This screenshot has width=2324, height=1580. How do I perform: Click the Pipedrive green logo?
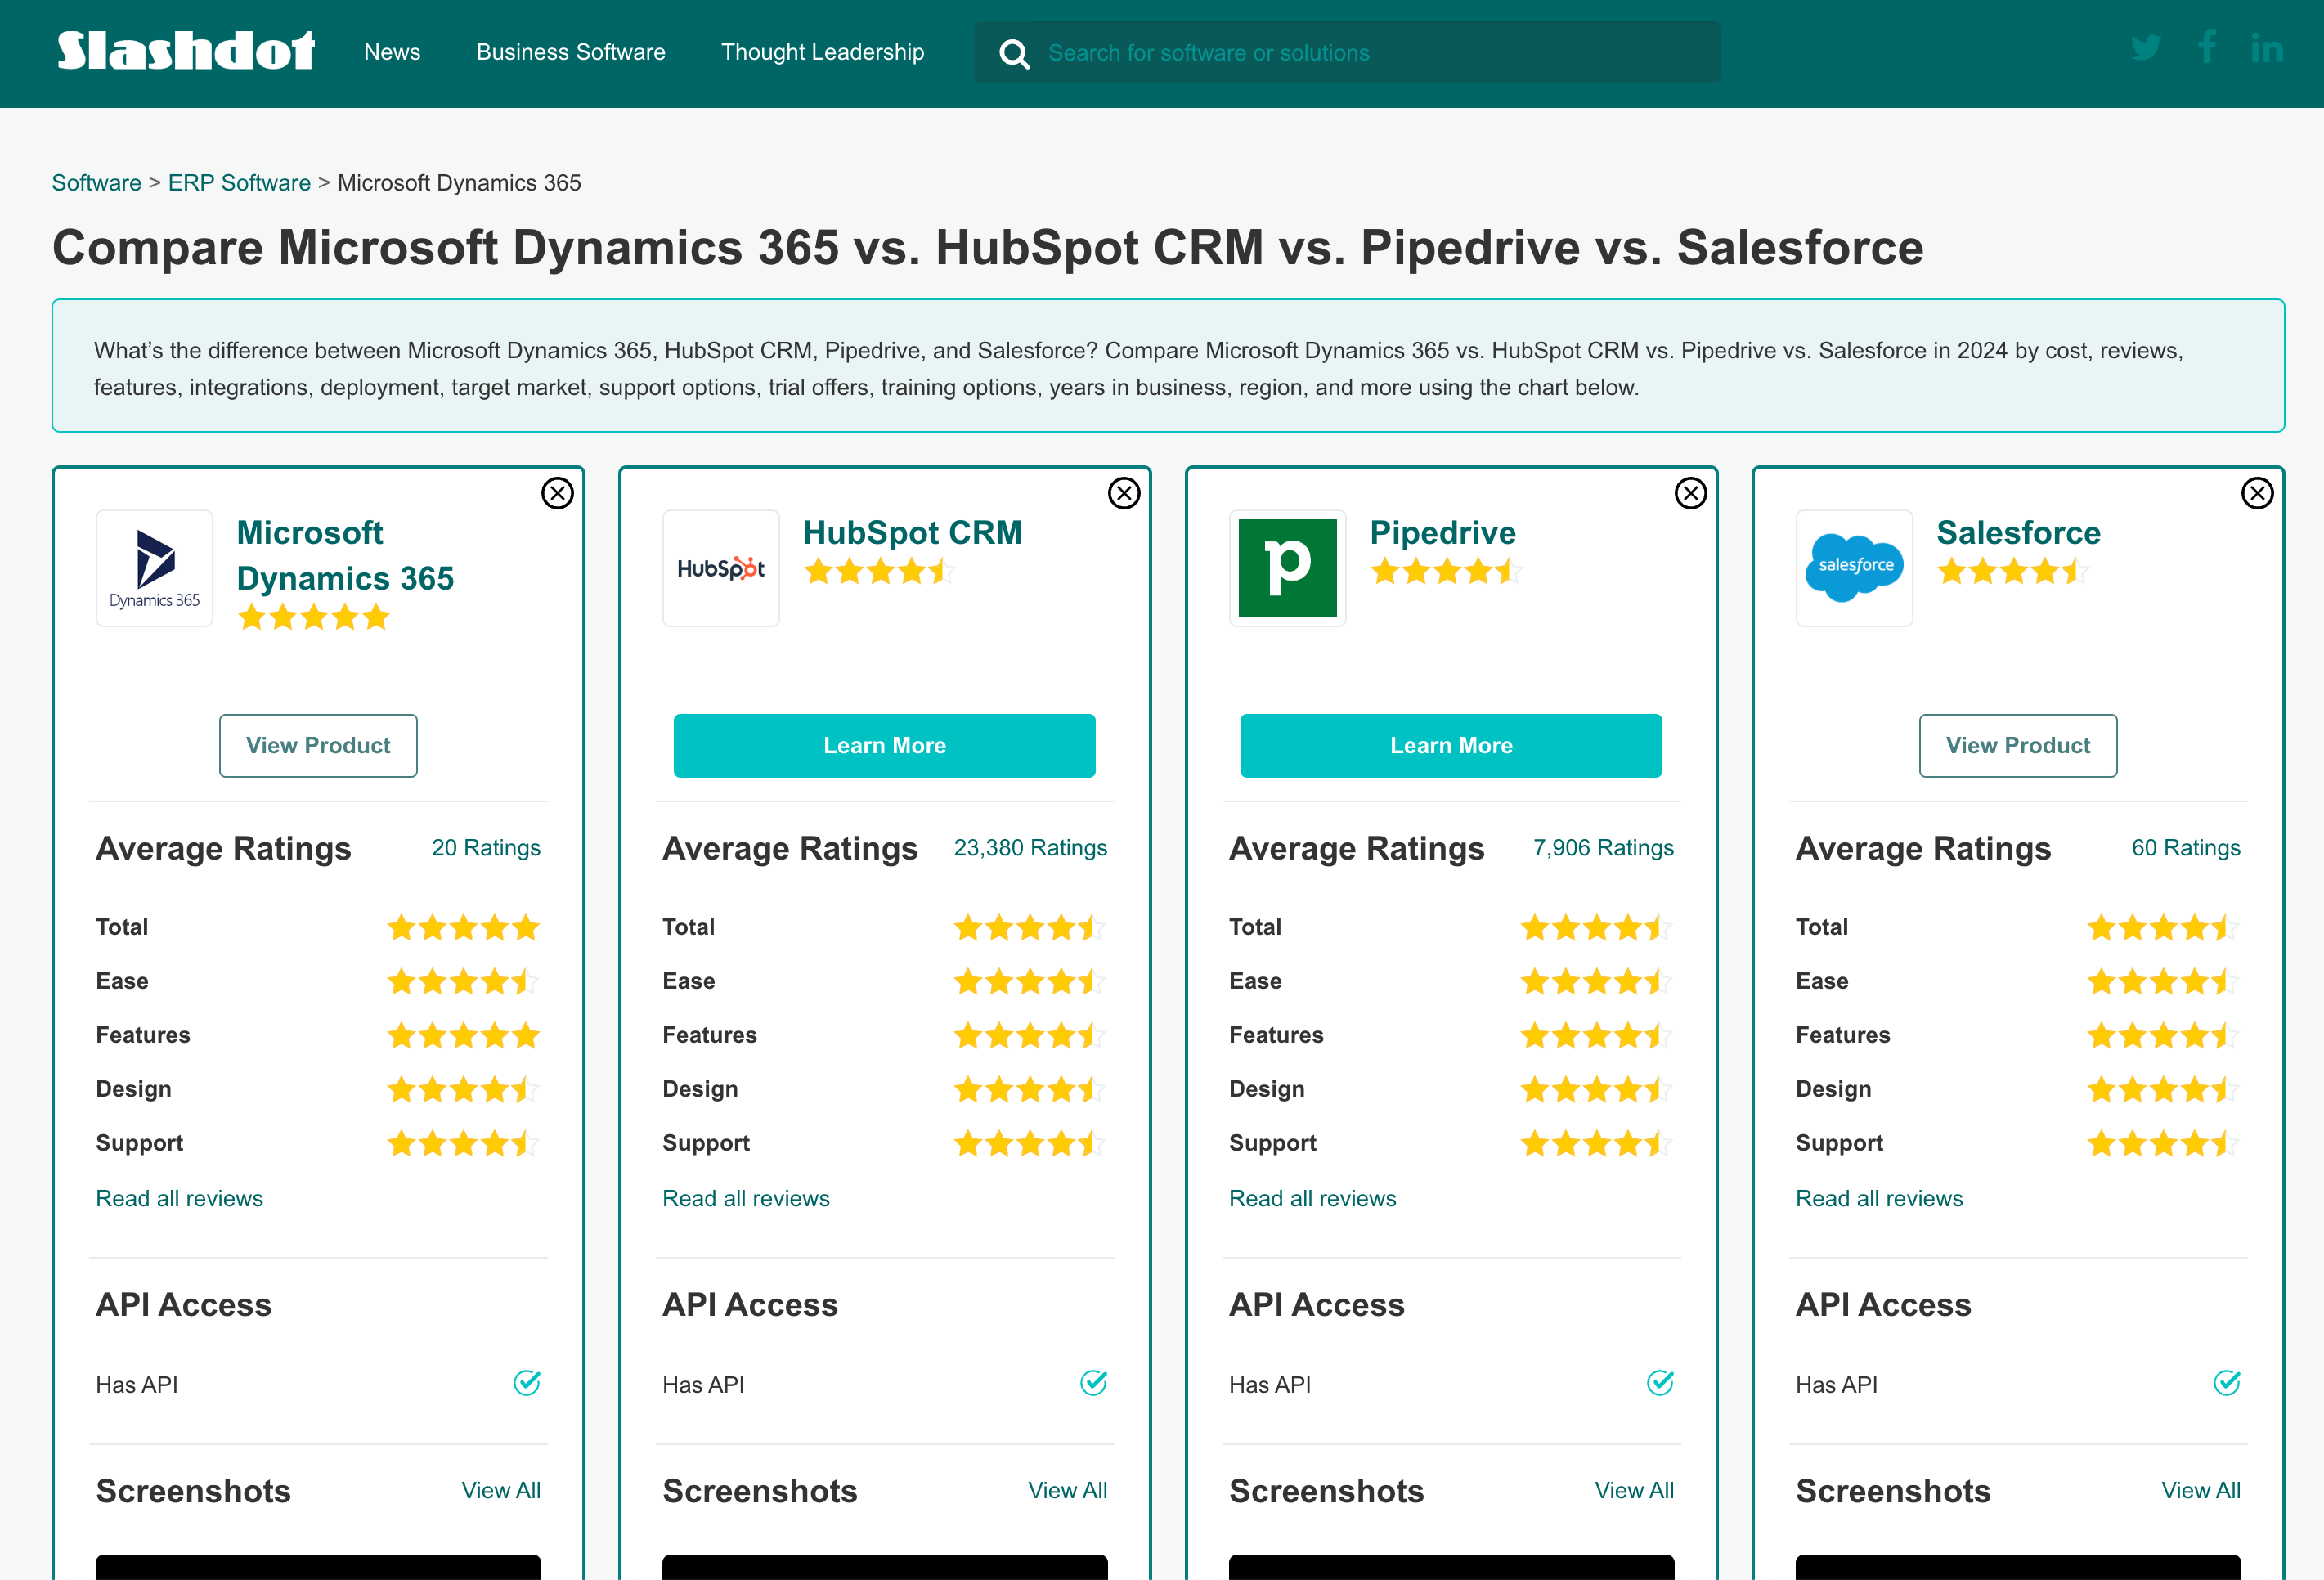1288,568
